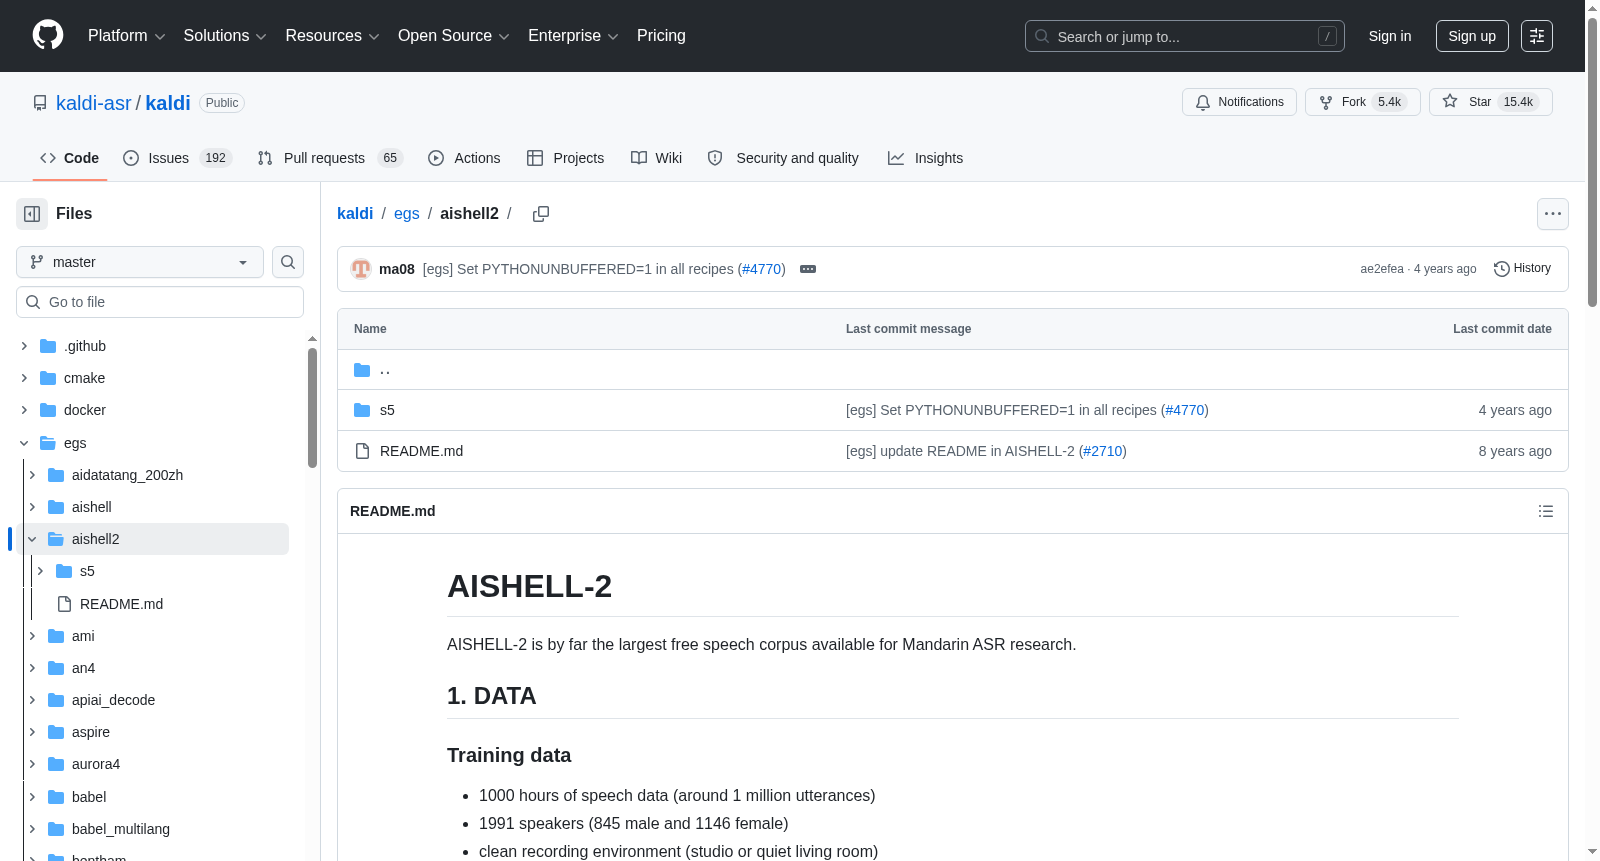Expand the cmake folder chevron

coord(24,378)
